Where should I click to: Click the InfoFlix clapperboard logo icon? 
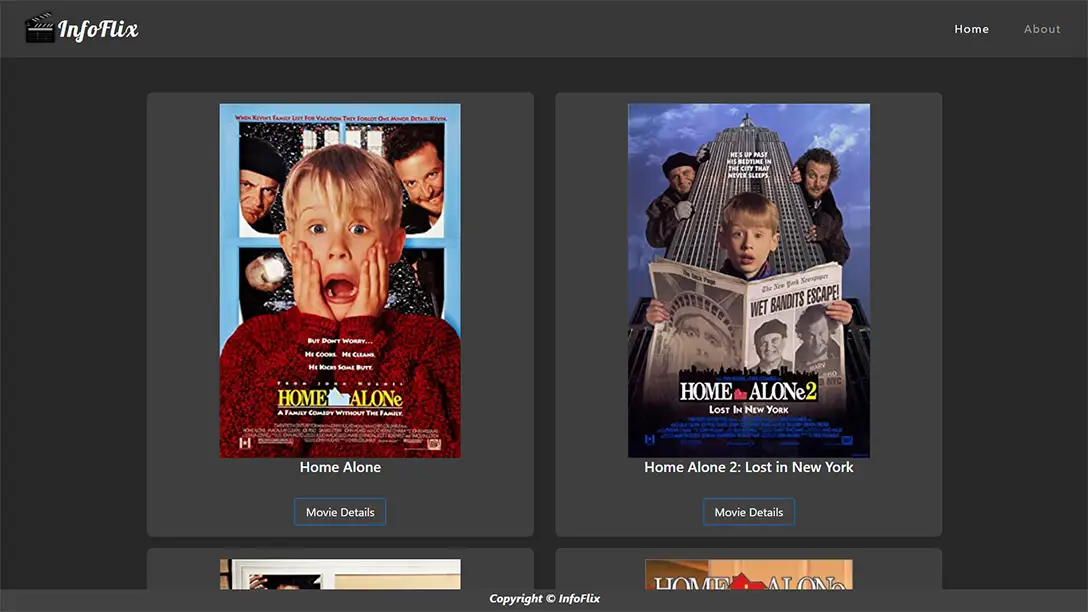[x=40, y=28]
